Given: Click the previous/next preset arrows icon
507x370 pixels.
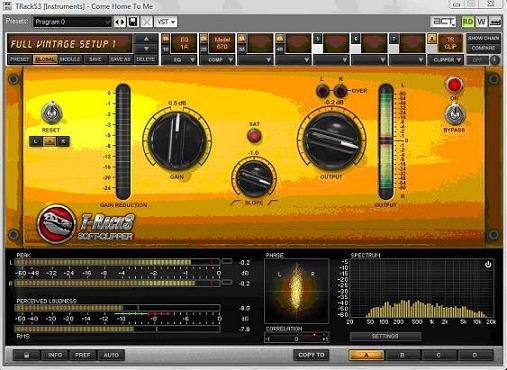Looking at the screenshot, I should pos(120,22).
